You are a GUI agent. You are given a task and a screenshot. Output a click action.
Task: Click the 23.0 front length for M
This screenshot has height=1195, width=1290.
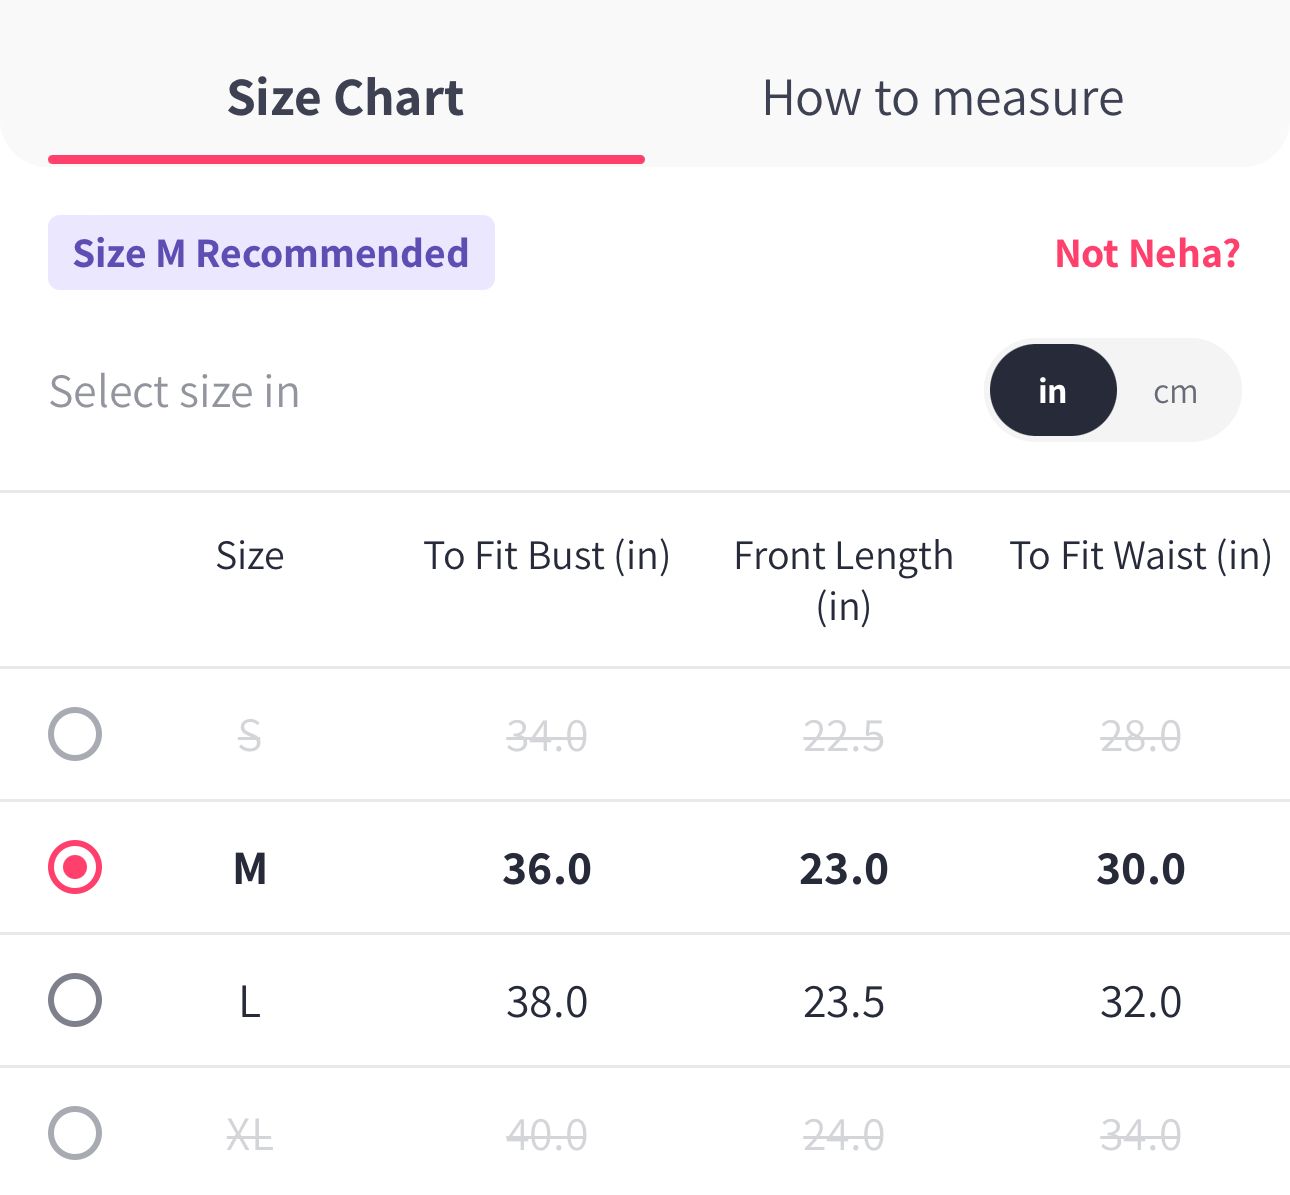coord(843,868)
